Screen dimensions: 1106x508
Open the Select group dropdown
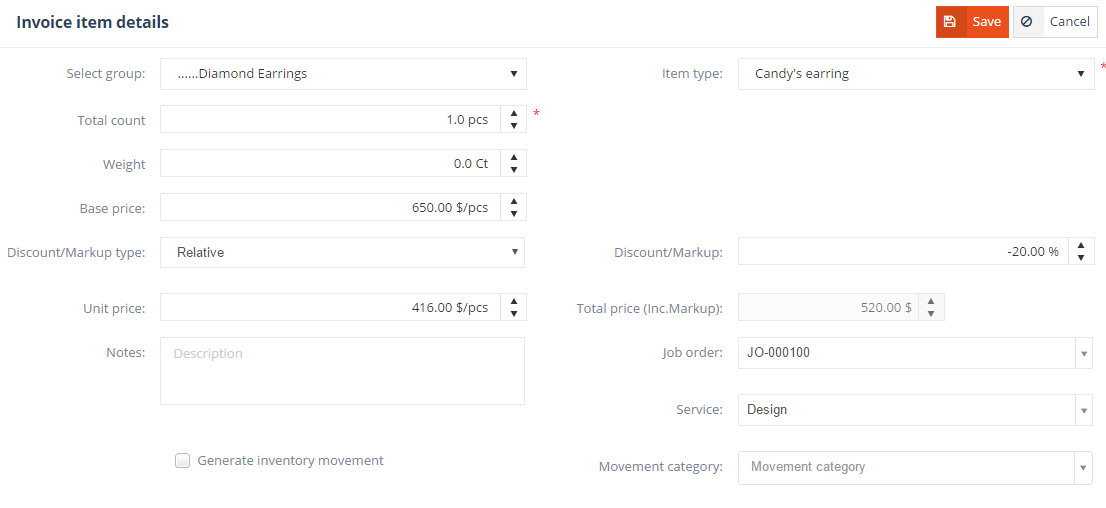tap(343, 74)
